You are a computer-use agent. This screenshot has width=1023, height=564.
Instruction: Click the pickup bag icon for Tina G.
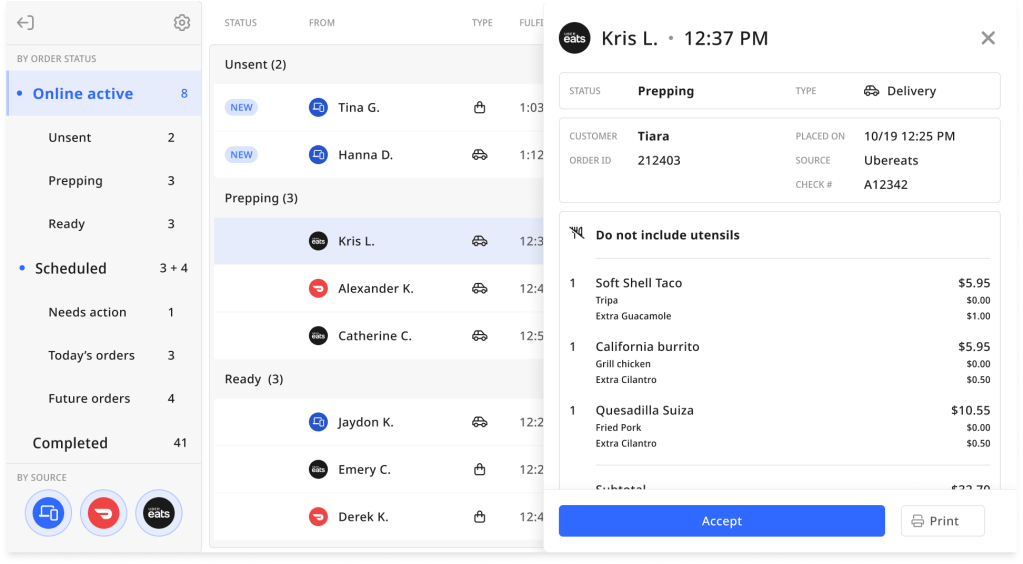[480, 108]
